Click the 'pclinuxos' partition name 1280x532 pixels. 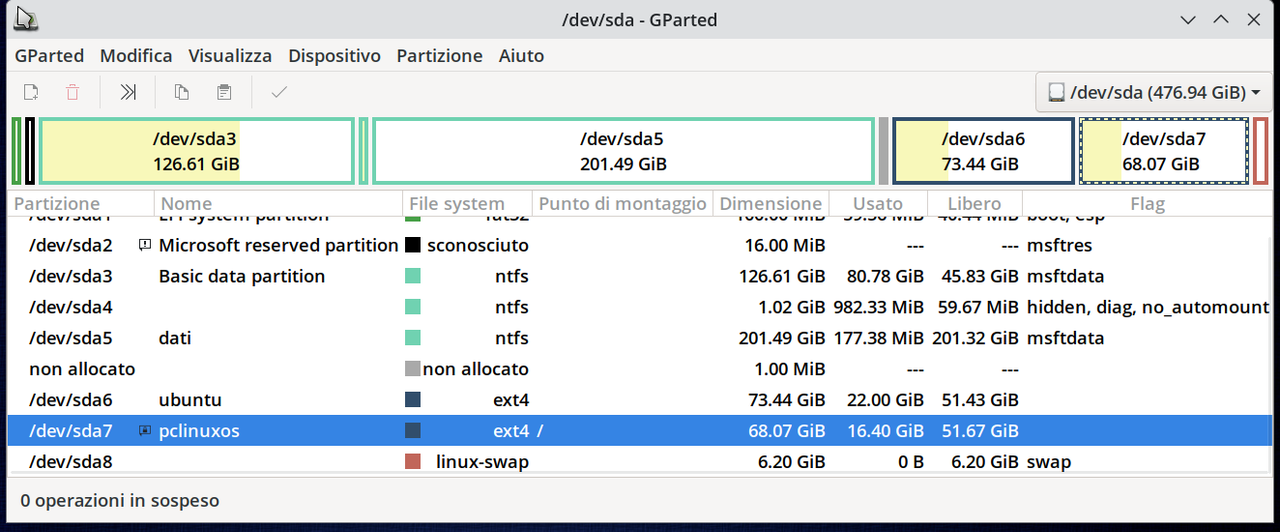click(x=199, y=431)
